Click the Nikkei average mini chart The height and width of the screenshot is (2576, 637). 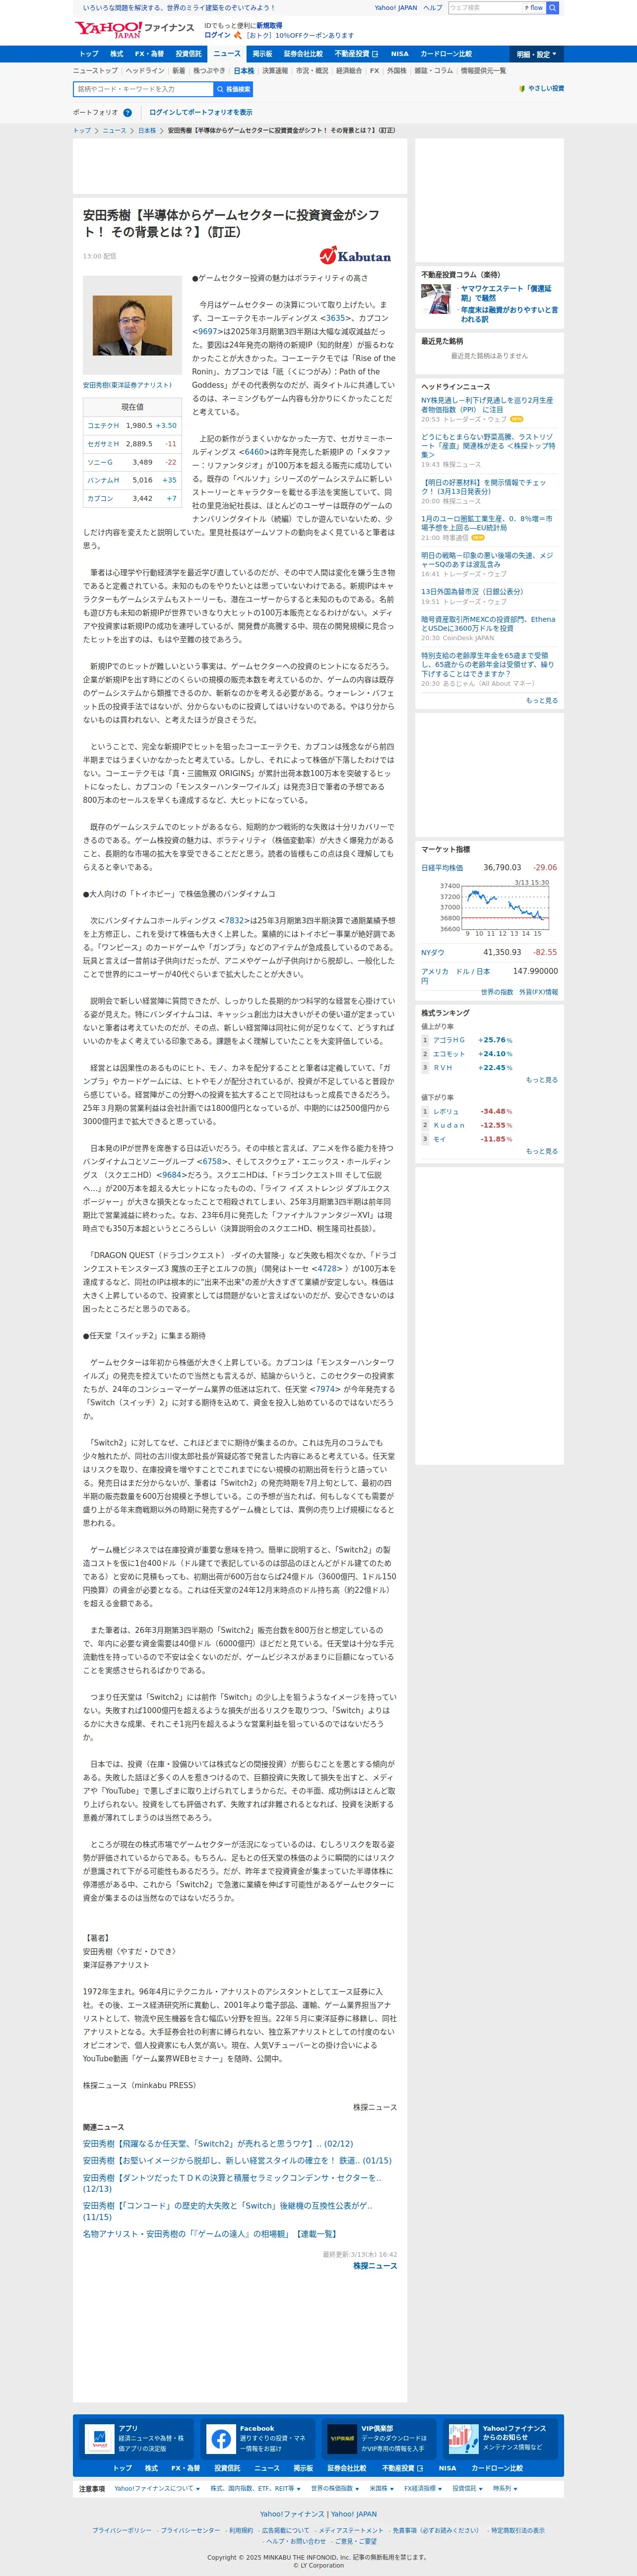tap(494, 907)
